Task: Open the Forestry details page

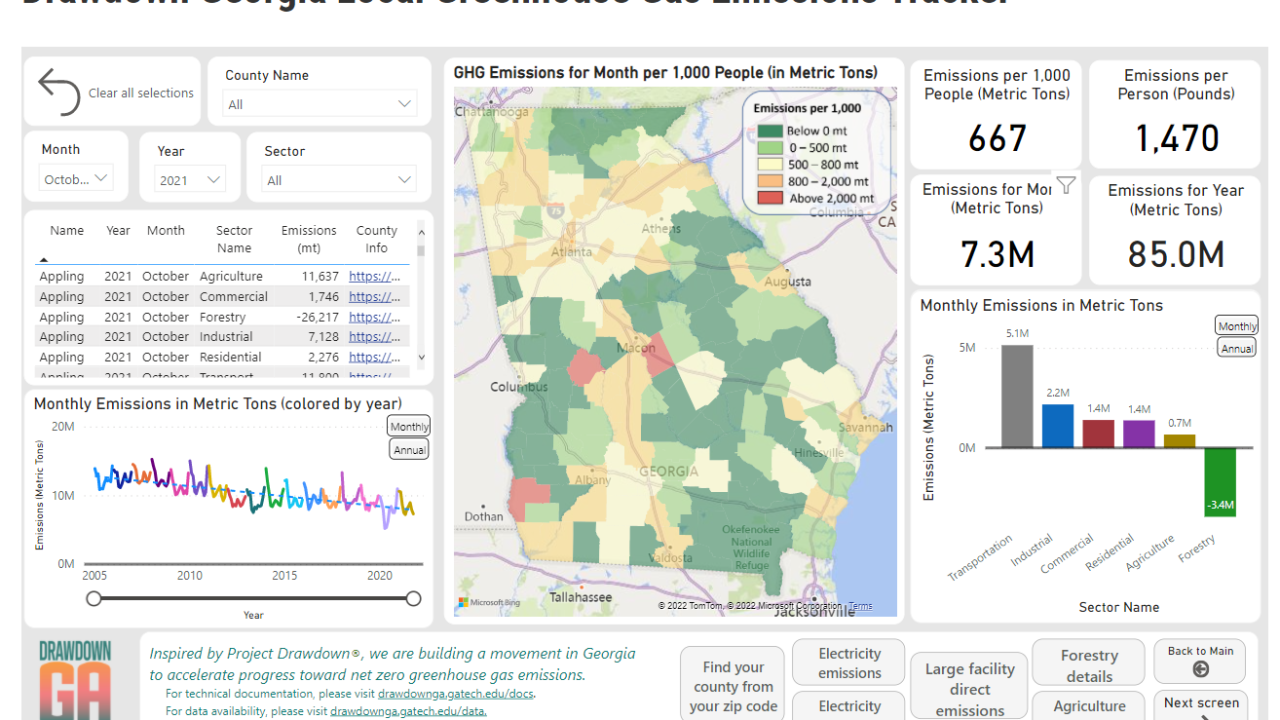Action: point(1088,665)
